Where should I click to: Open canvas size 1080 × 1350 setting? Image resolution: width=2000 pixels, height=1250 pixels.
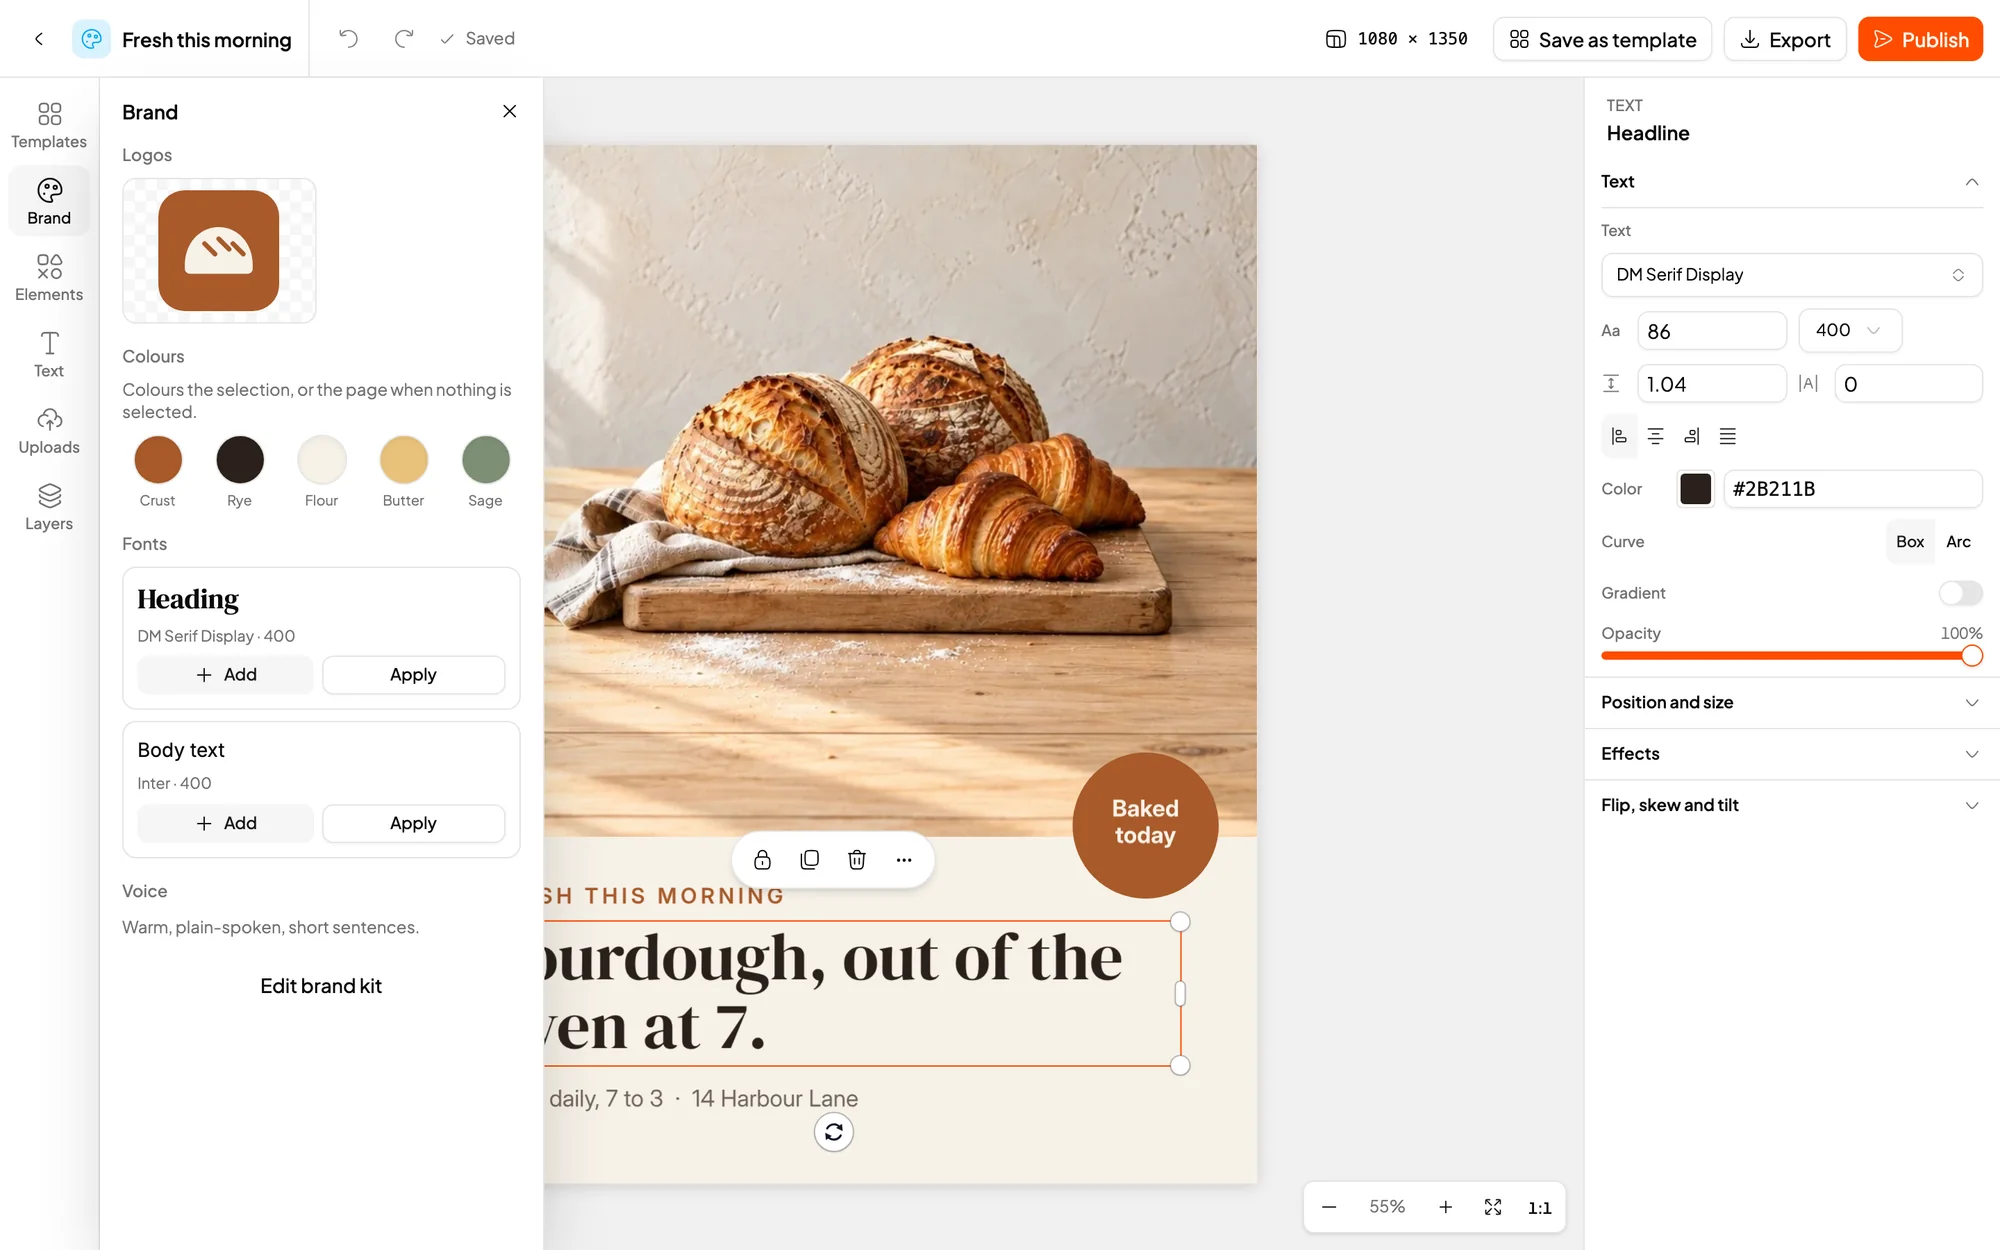1397,39
